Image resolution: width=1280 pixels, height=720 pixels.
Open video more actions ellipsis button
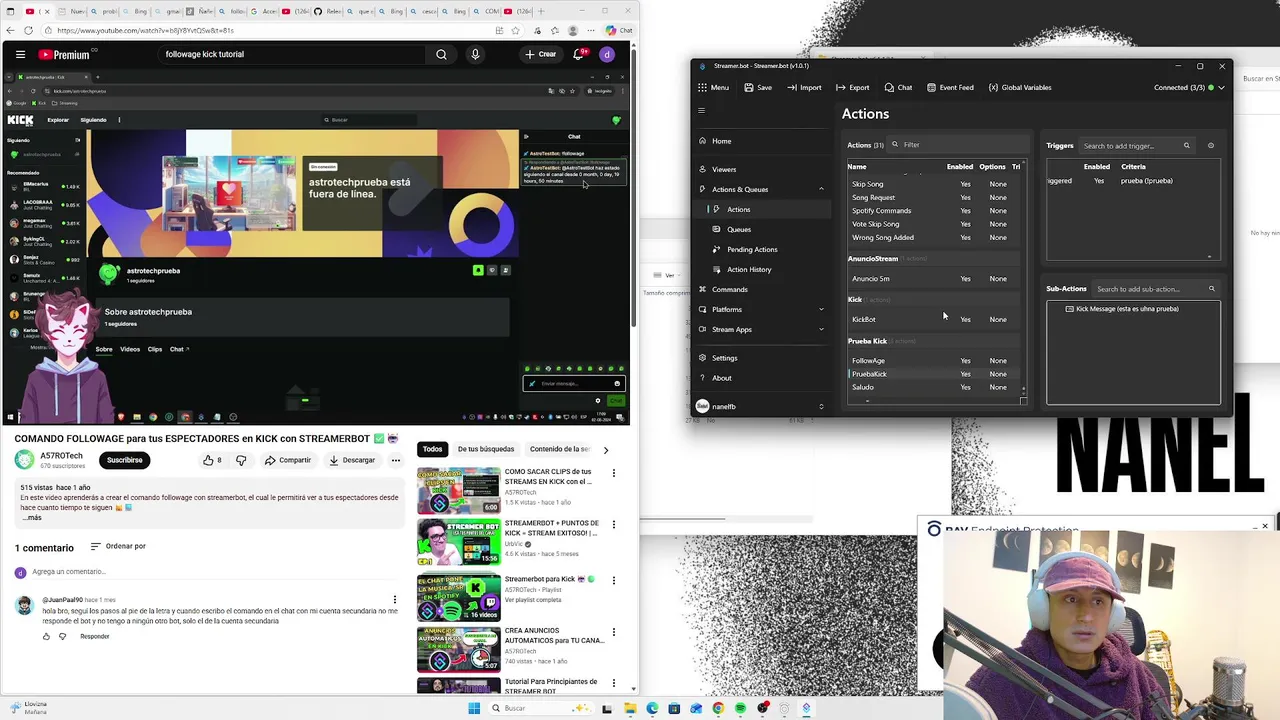pyautogui.click(x=396, y=460)
